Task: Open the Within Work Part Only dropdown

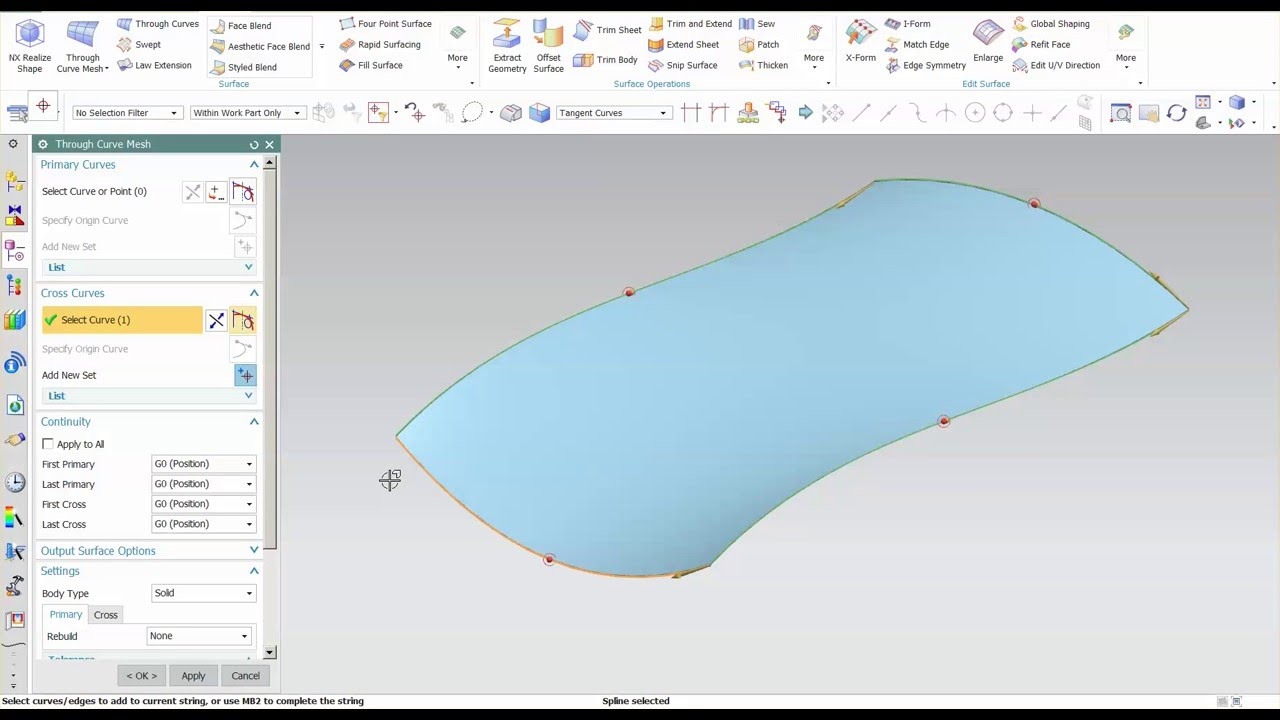Action: [247, 113]
